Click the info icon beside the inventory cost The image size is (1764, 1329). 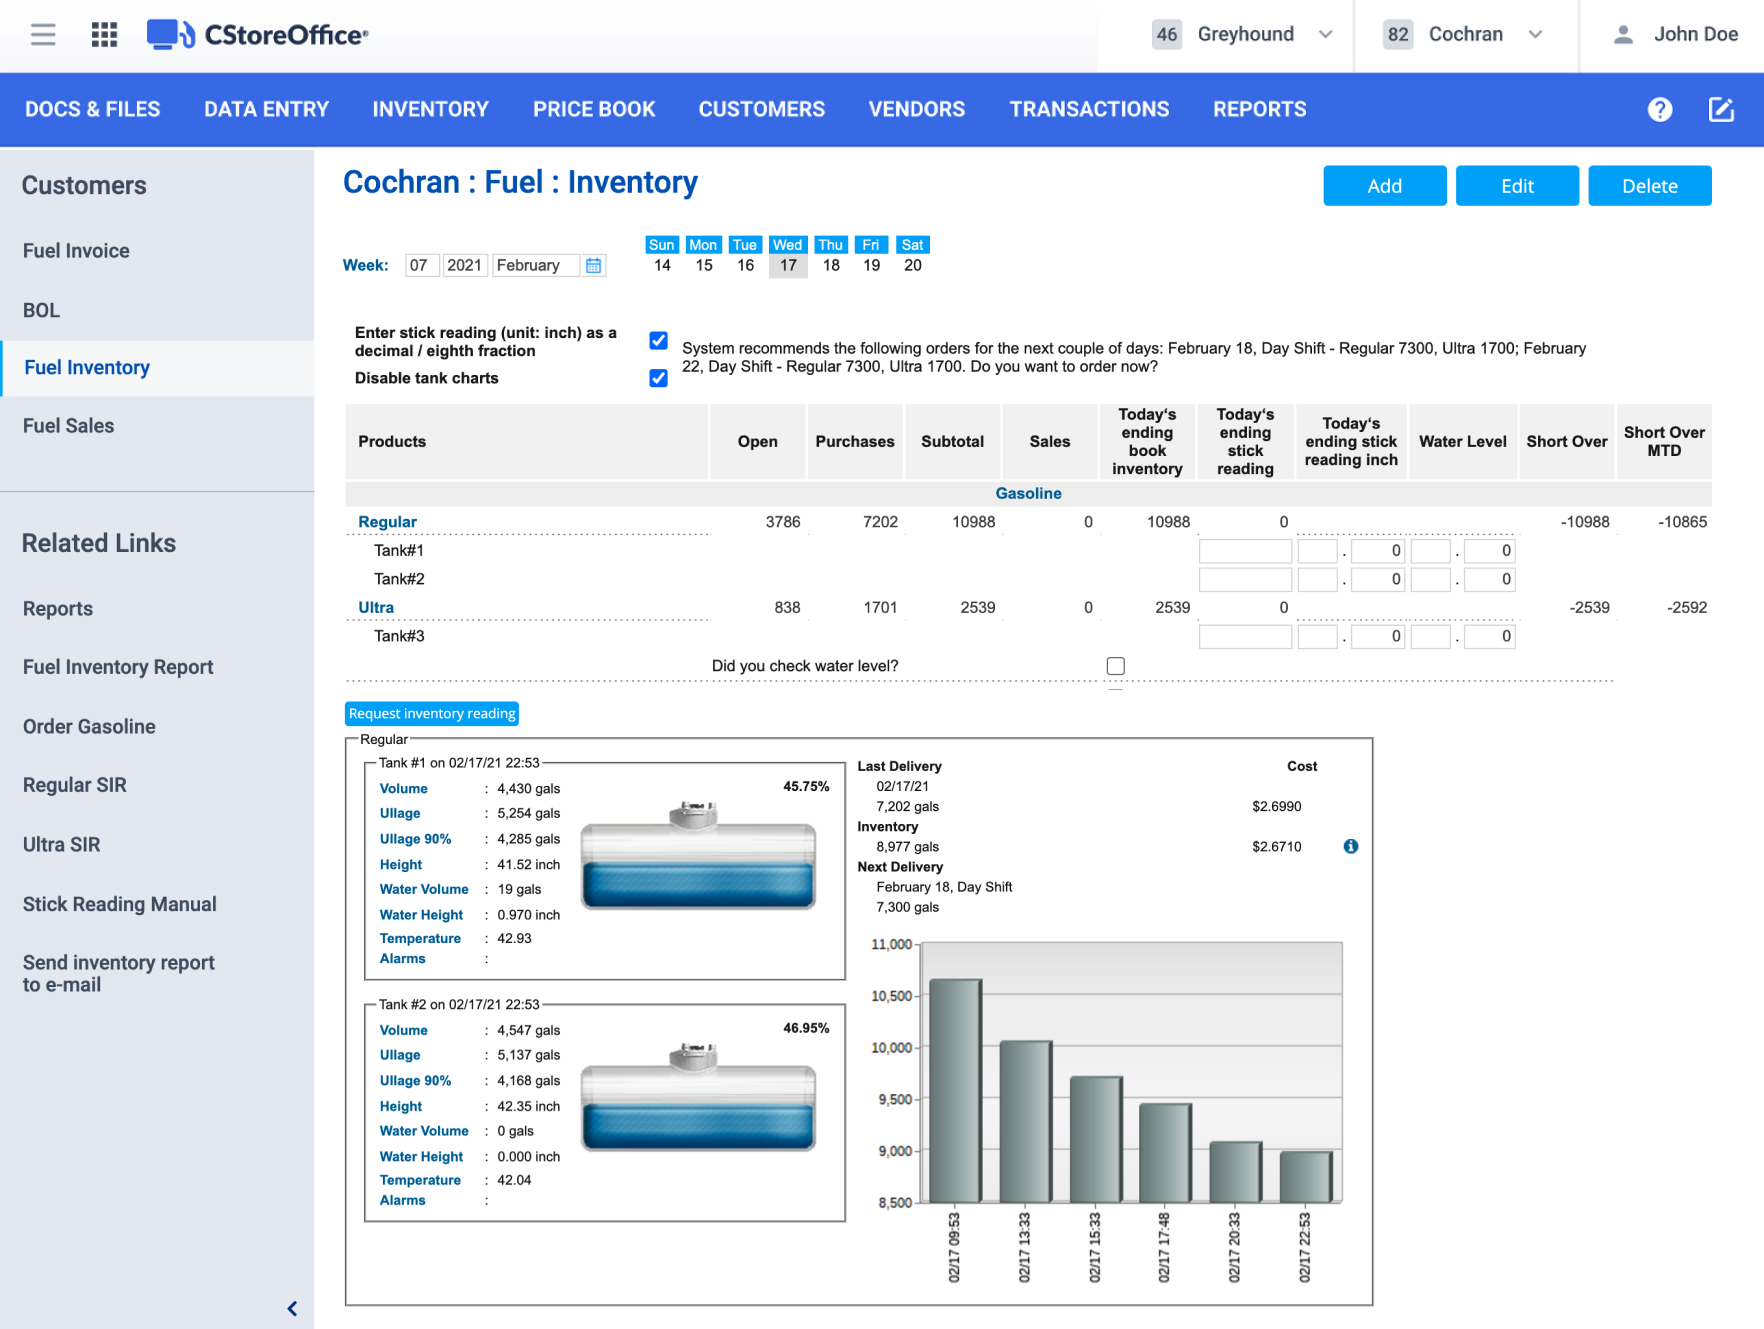(1352, 846)
